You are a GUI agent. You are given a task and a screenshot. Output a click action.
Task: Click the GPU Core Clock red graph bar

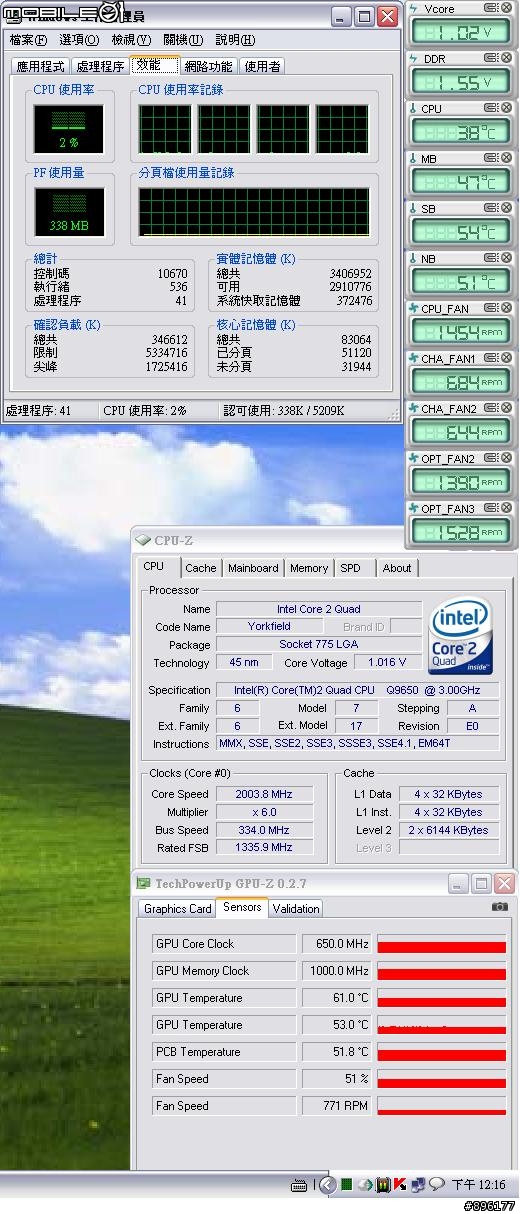point(441,945)
